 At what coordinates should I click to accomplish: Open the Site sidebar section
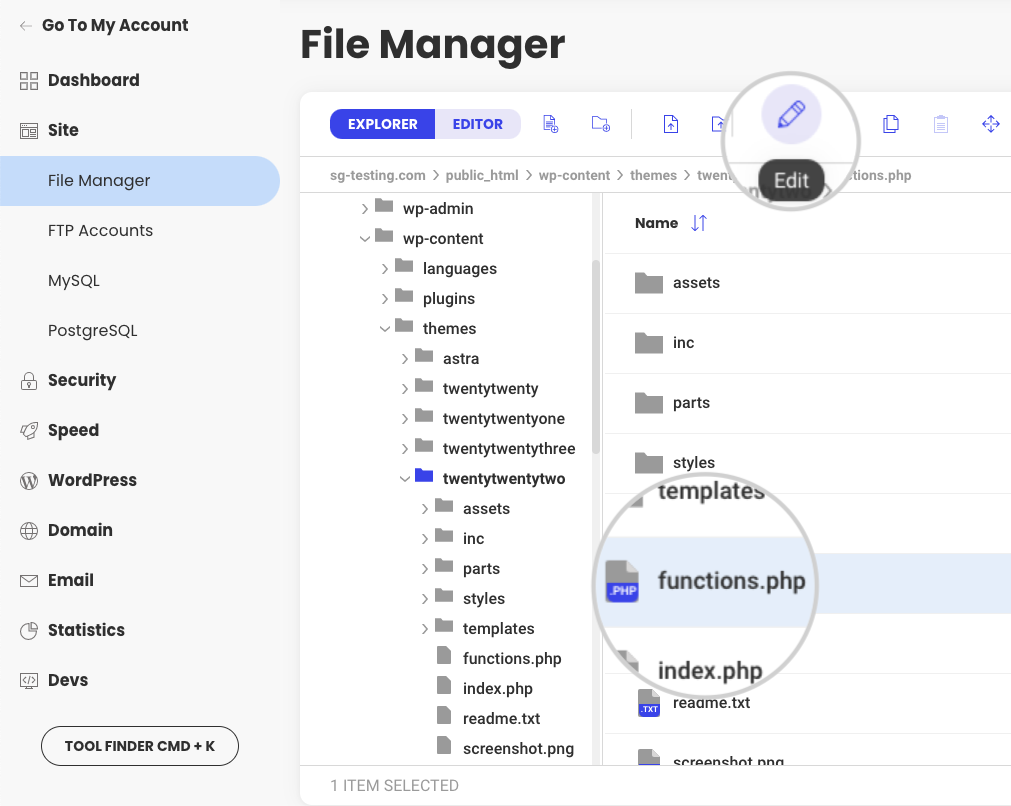tap(50, 130)
